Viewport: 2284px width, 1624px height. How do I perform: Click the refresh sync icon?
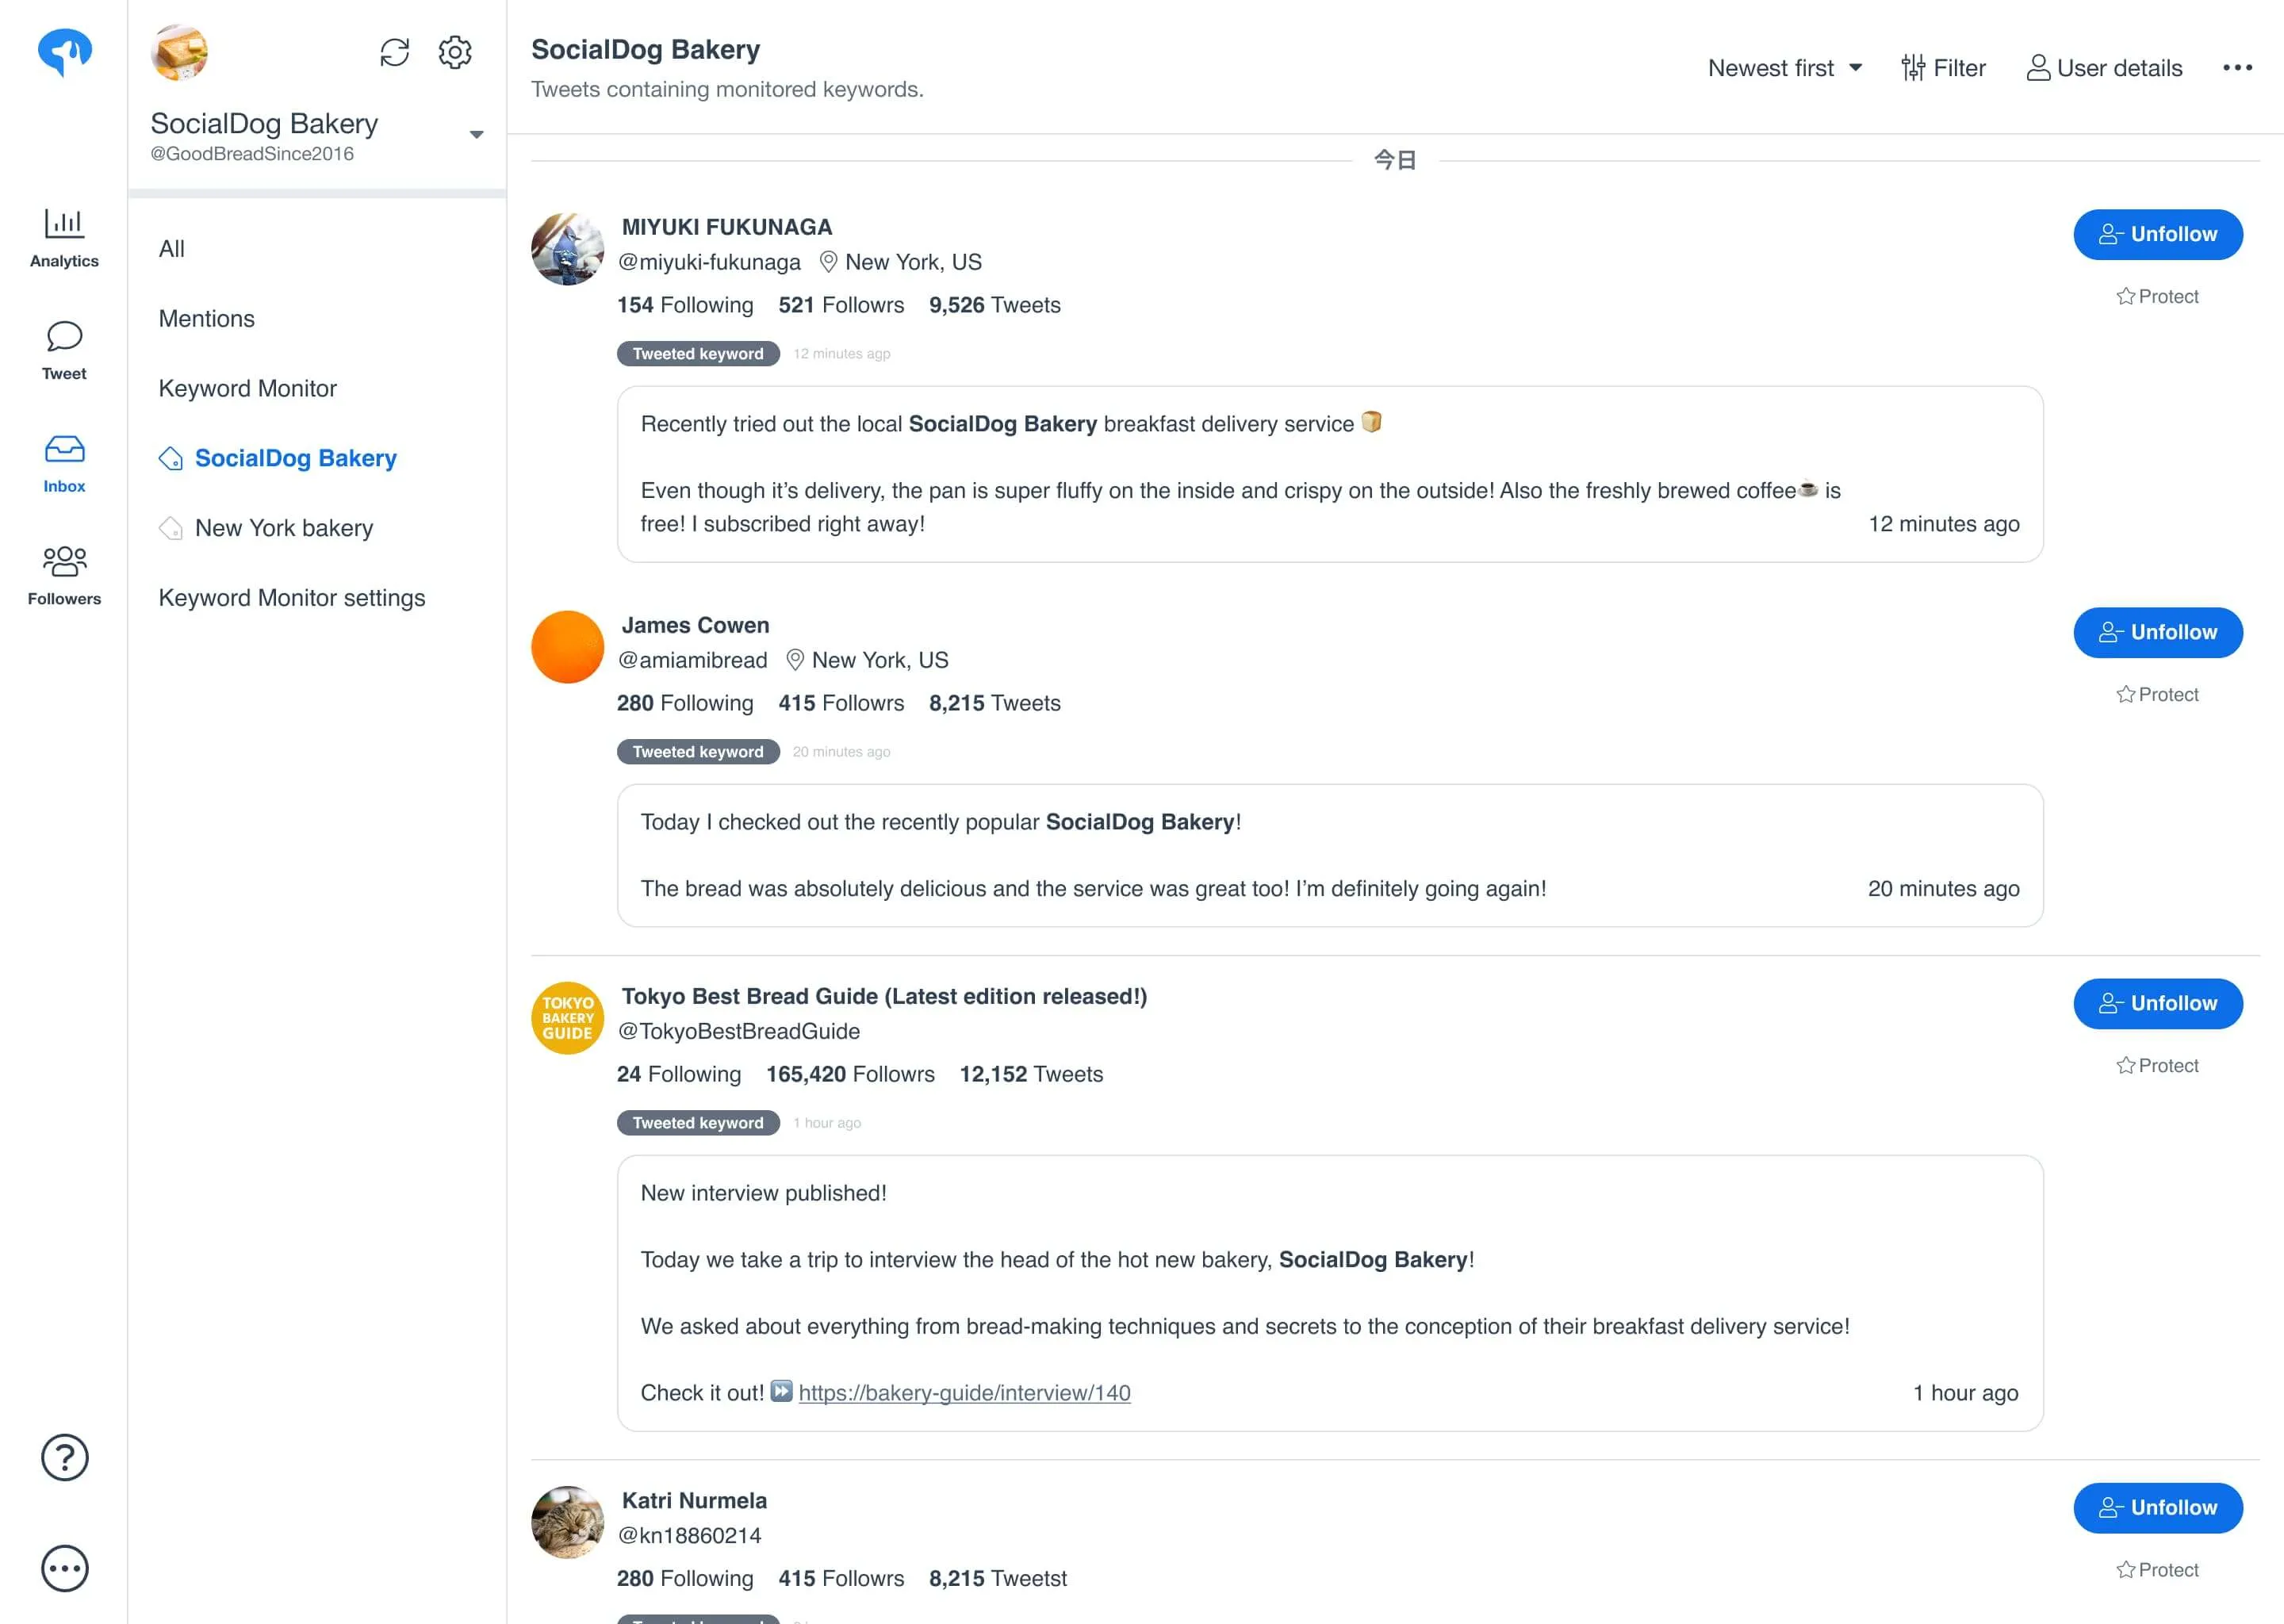[394, 52]
